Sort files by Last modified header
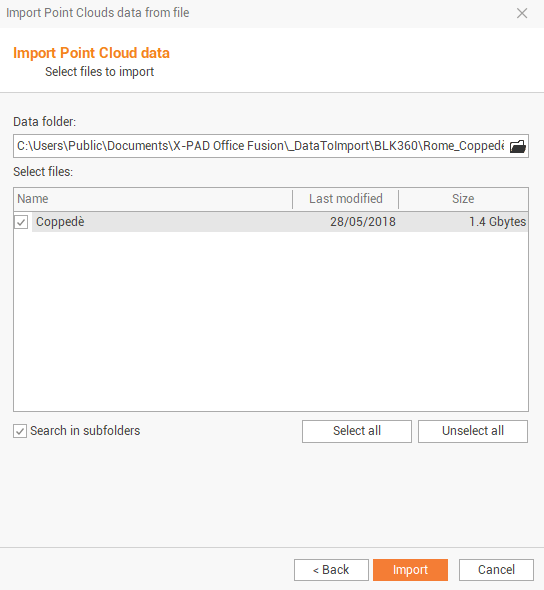Viewport: 544px width, 590px height. pyautogui.click(x=345, y=199)
